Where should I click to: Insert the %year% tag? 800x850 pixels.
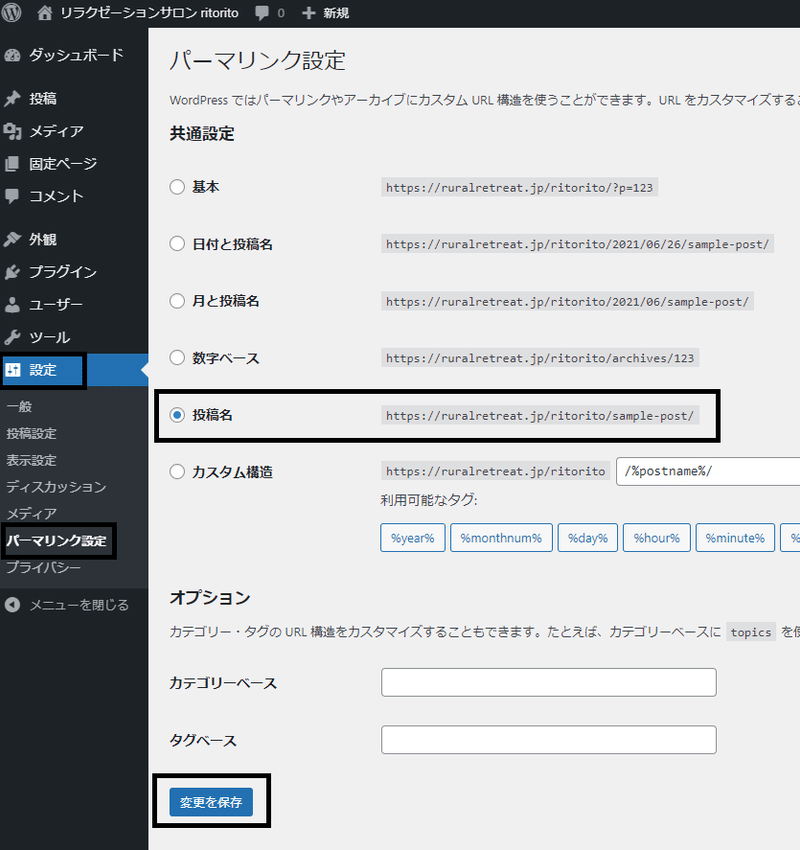point(412,538)
